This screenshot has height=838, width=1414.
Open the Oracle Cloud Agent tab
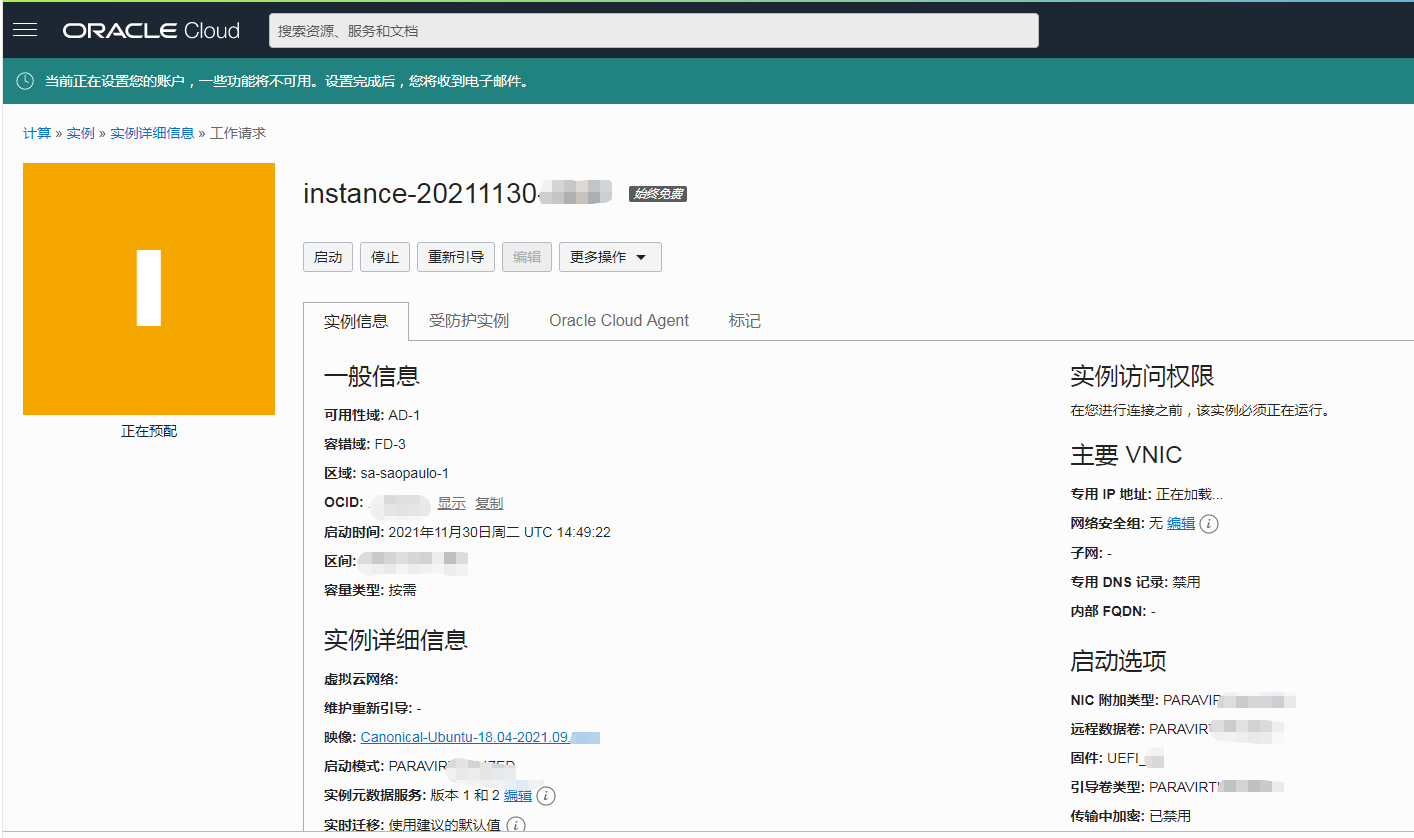(619, 321)
